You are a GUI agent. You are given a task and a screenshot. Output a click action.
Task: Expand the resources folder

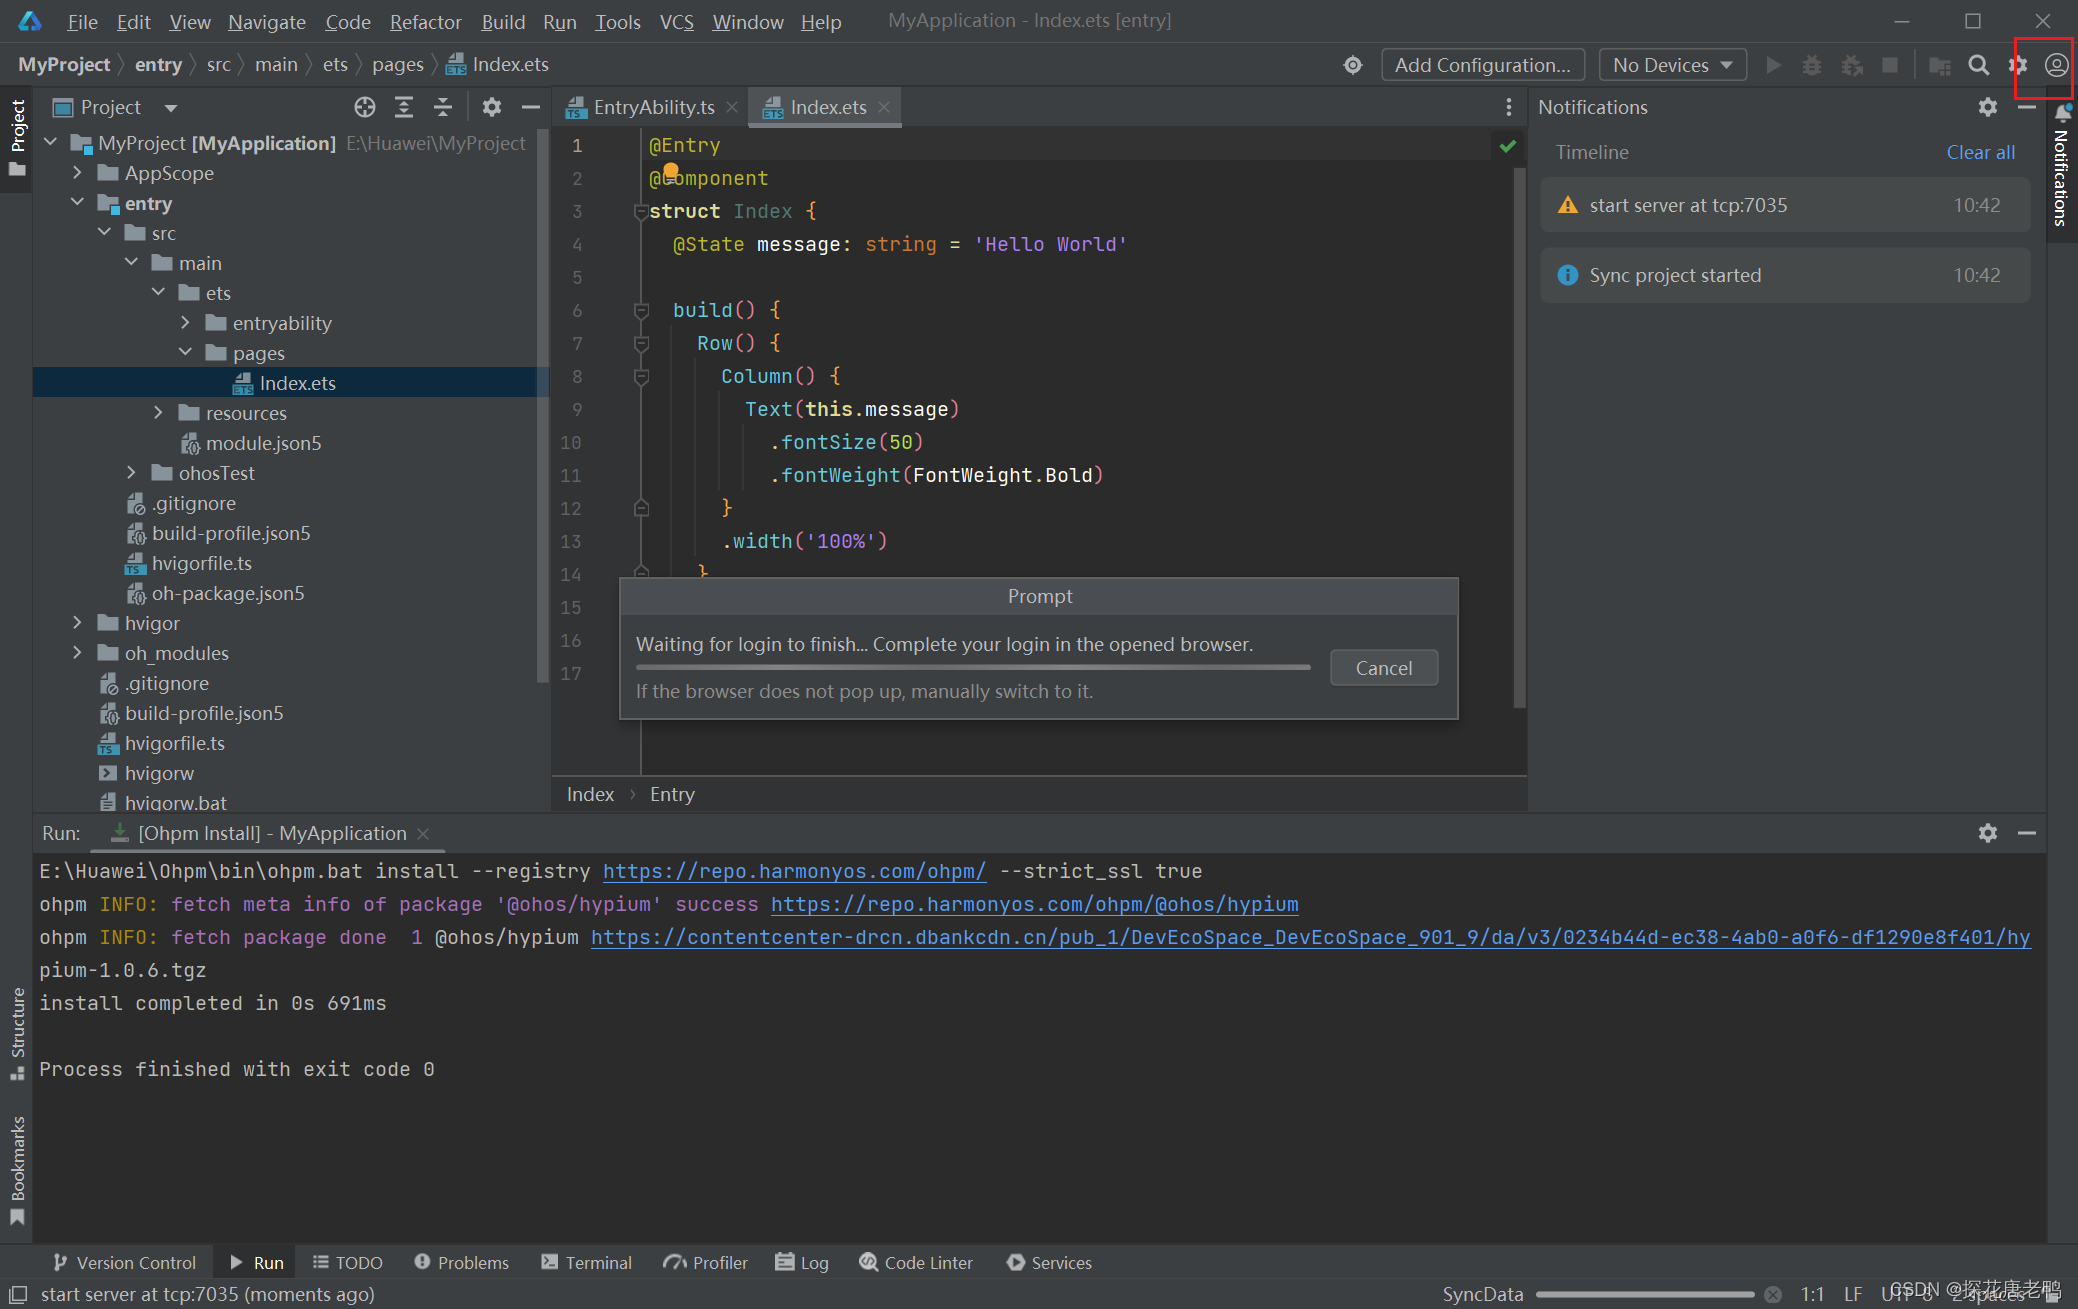pos(158,413)
